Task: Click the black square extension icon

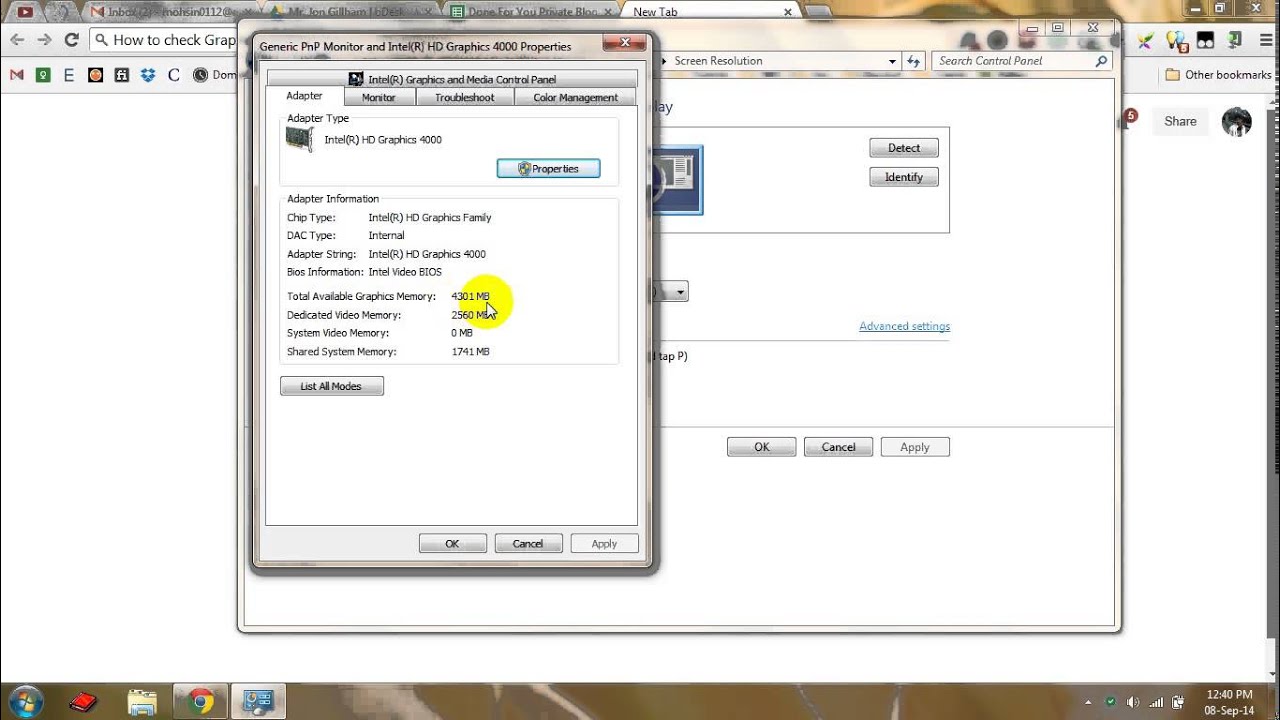Action: click(1205, 41)
